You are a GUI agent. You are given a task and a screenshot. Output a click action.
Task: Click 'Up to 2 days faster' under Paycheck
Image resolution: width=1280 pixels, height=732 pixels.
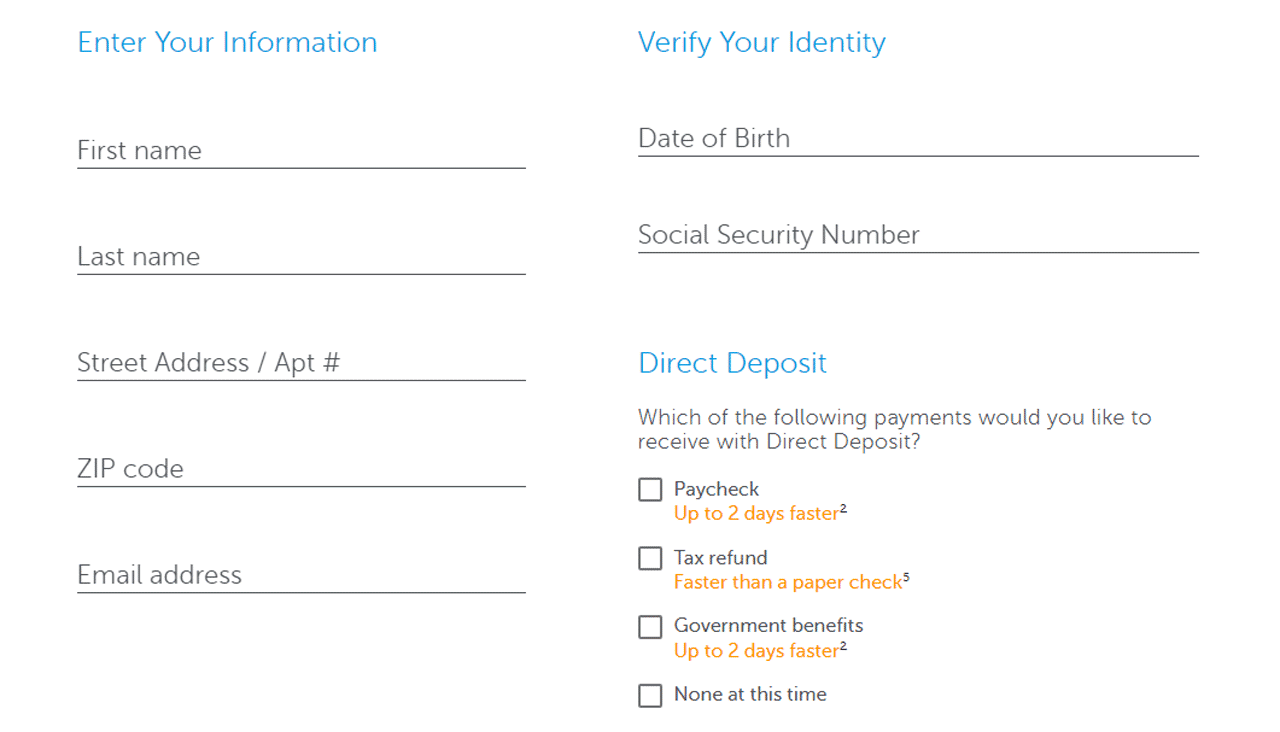753,513
